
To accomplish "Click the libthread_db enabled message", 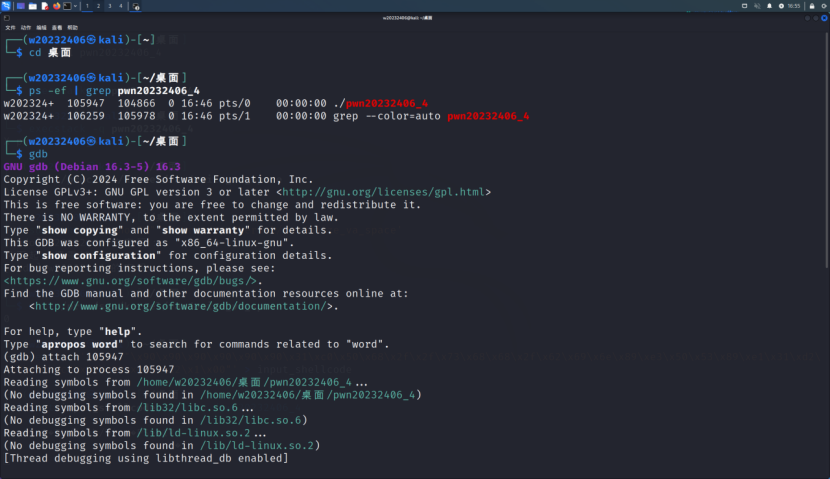I will (146, 459).
